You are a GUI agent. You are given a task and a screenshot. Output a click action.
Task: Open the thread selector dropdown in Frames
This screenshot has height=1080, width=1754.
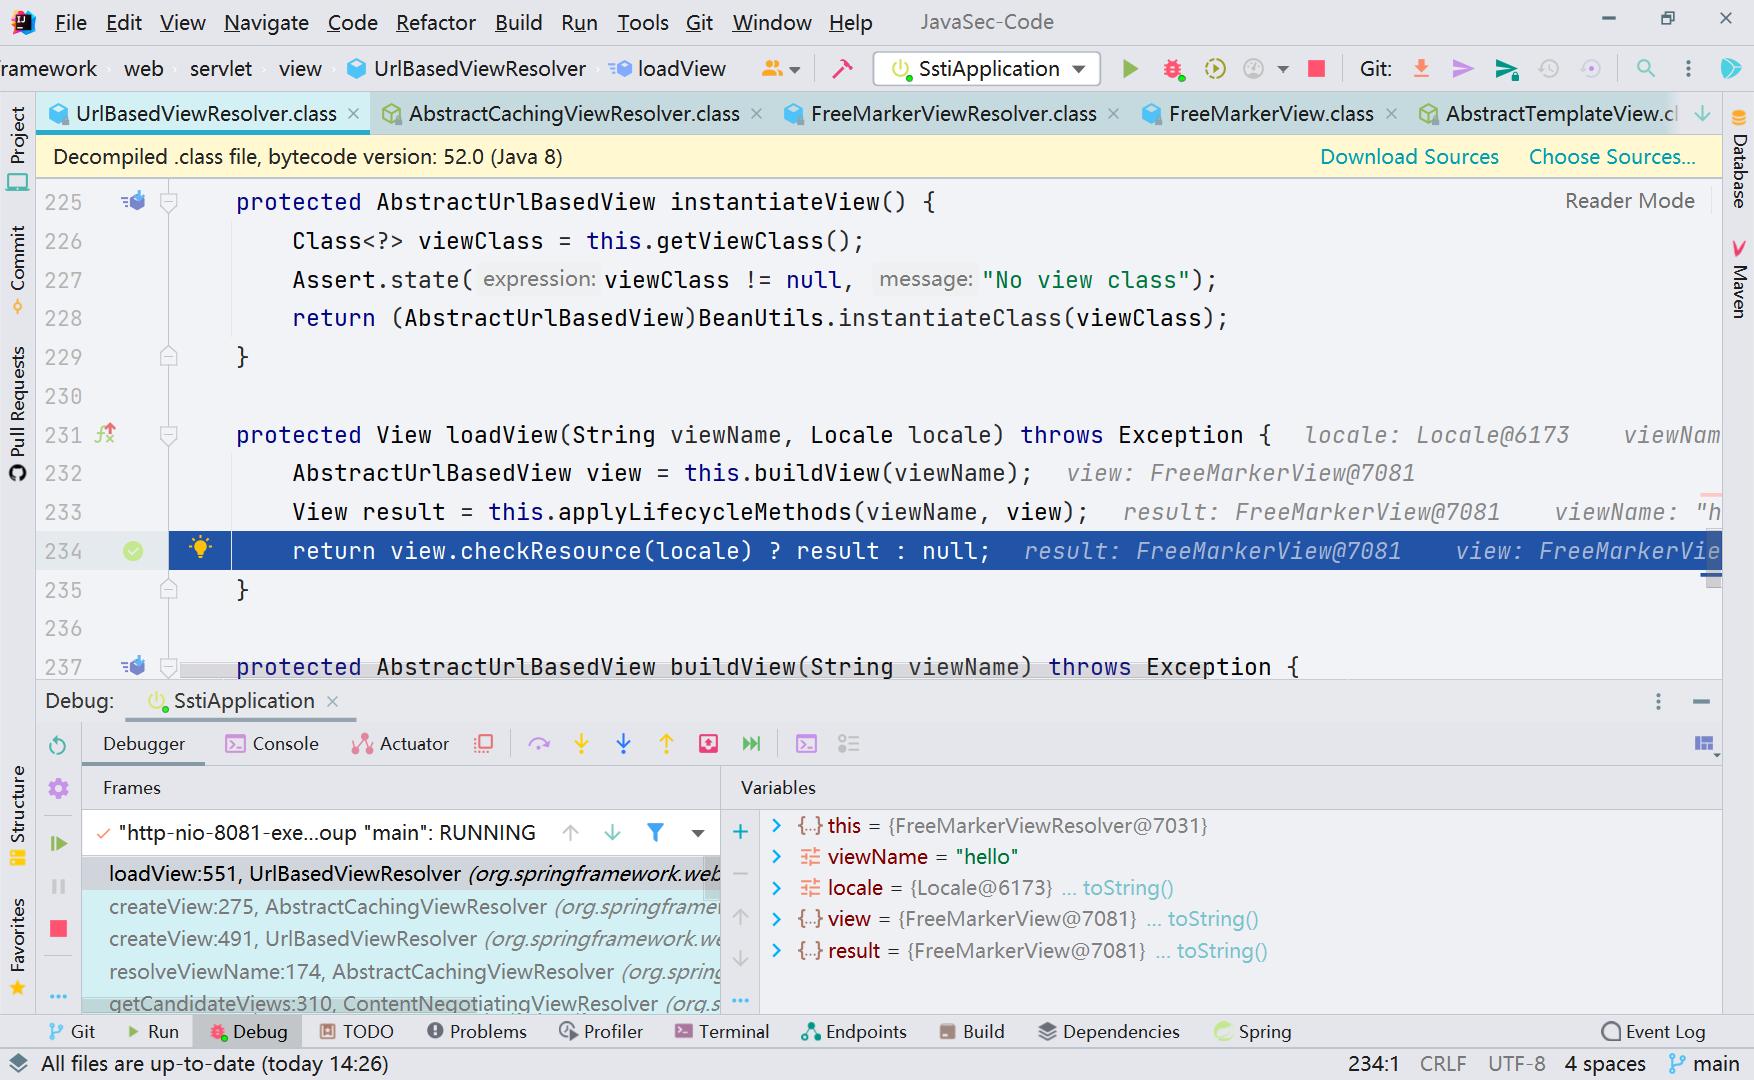(697, 832)
